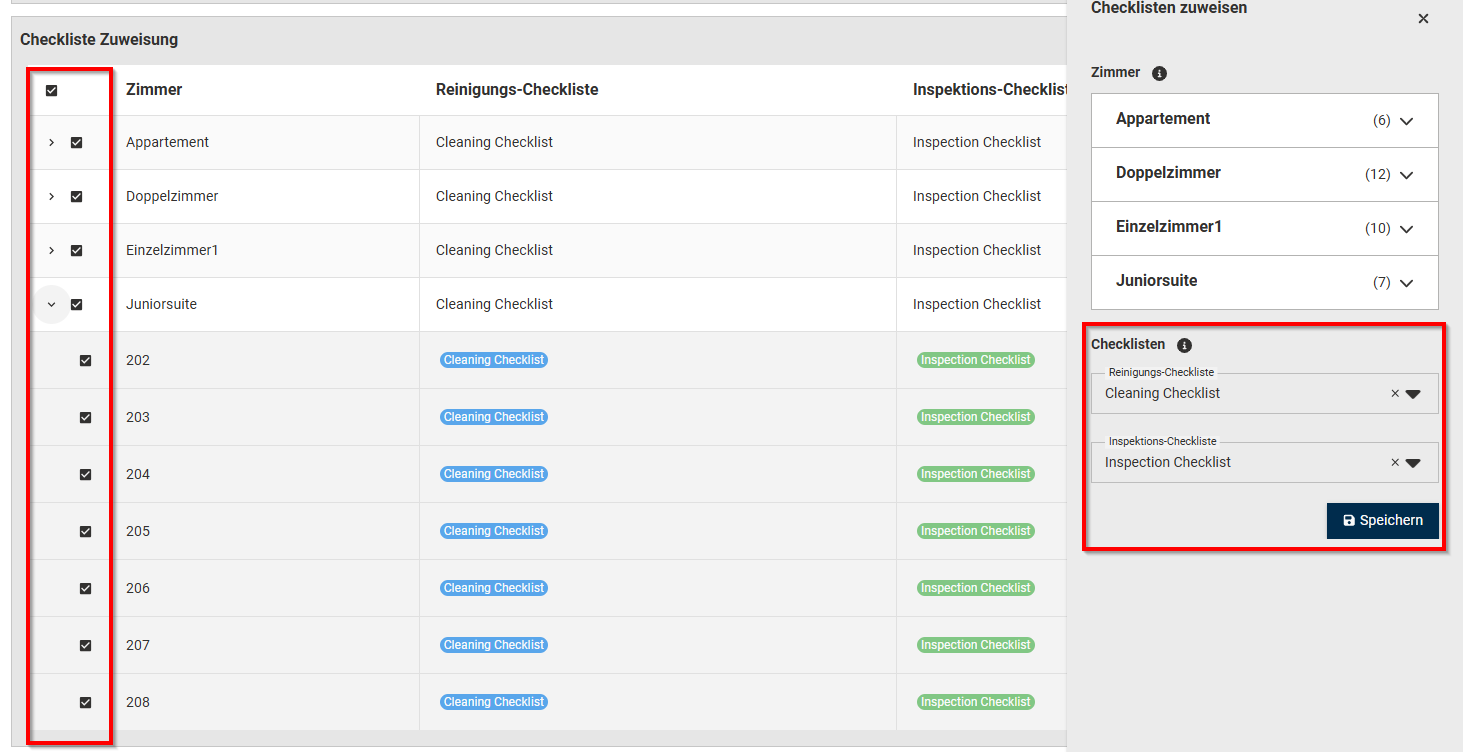Uncheck the Juniorsuite row checkbox
The width and height of the screenshot is (1463, 752).
(x=76, y=305)
